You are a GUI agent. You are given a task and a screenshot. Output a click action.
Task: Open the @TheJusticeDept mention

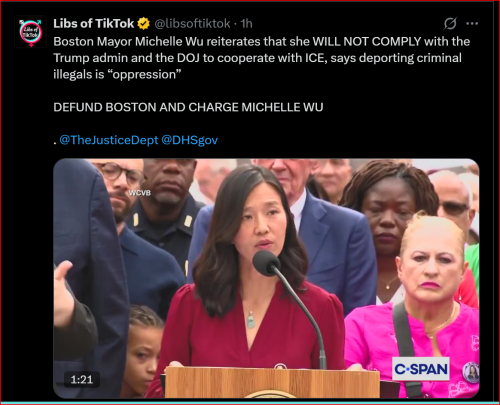click(109, 140)
